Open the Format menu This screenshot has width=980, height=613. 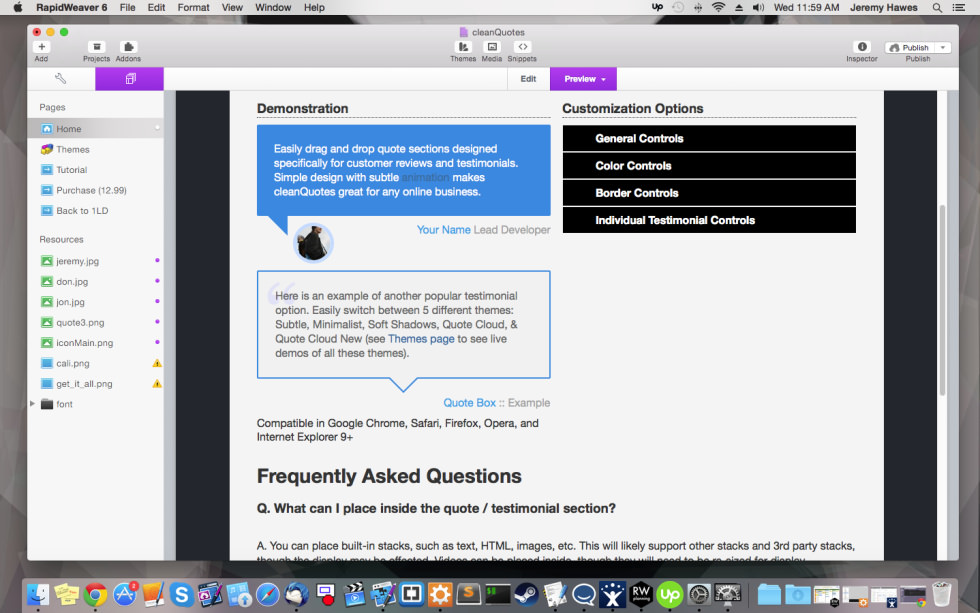click(x=193, y=7)
